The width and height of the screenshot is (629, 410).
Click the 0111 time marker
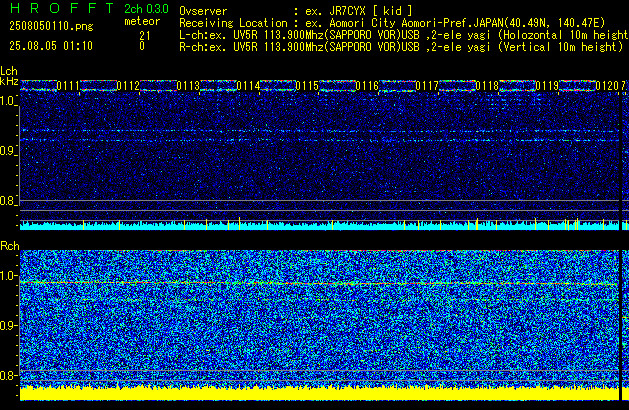tap(68, 86)
